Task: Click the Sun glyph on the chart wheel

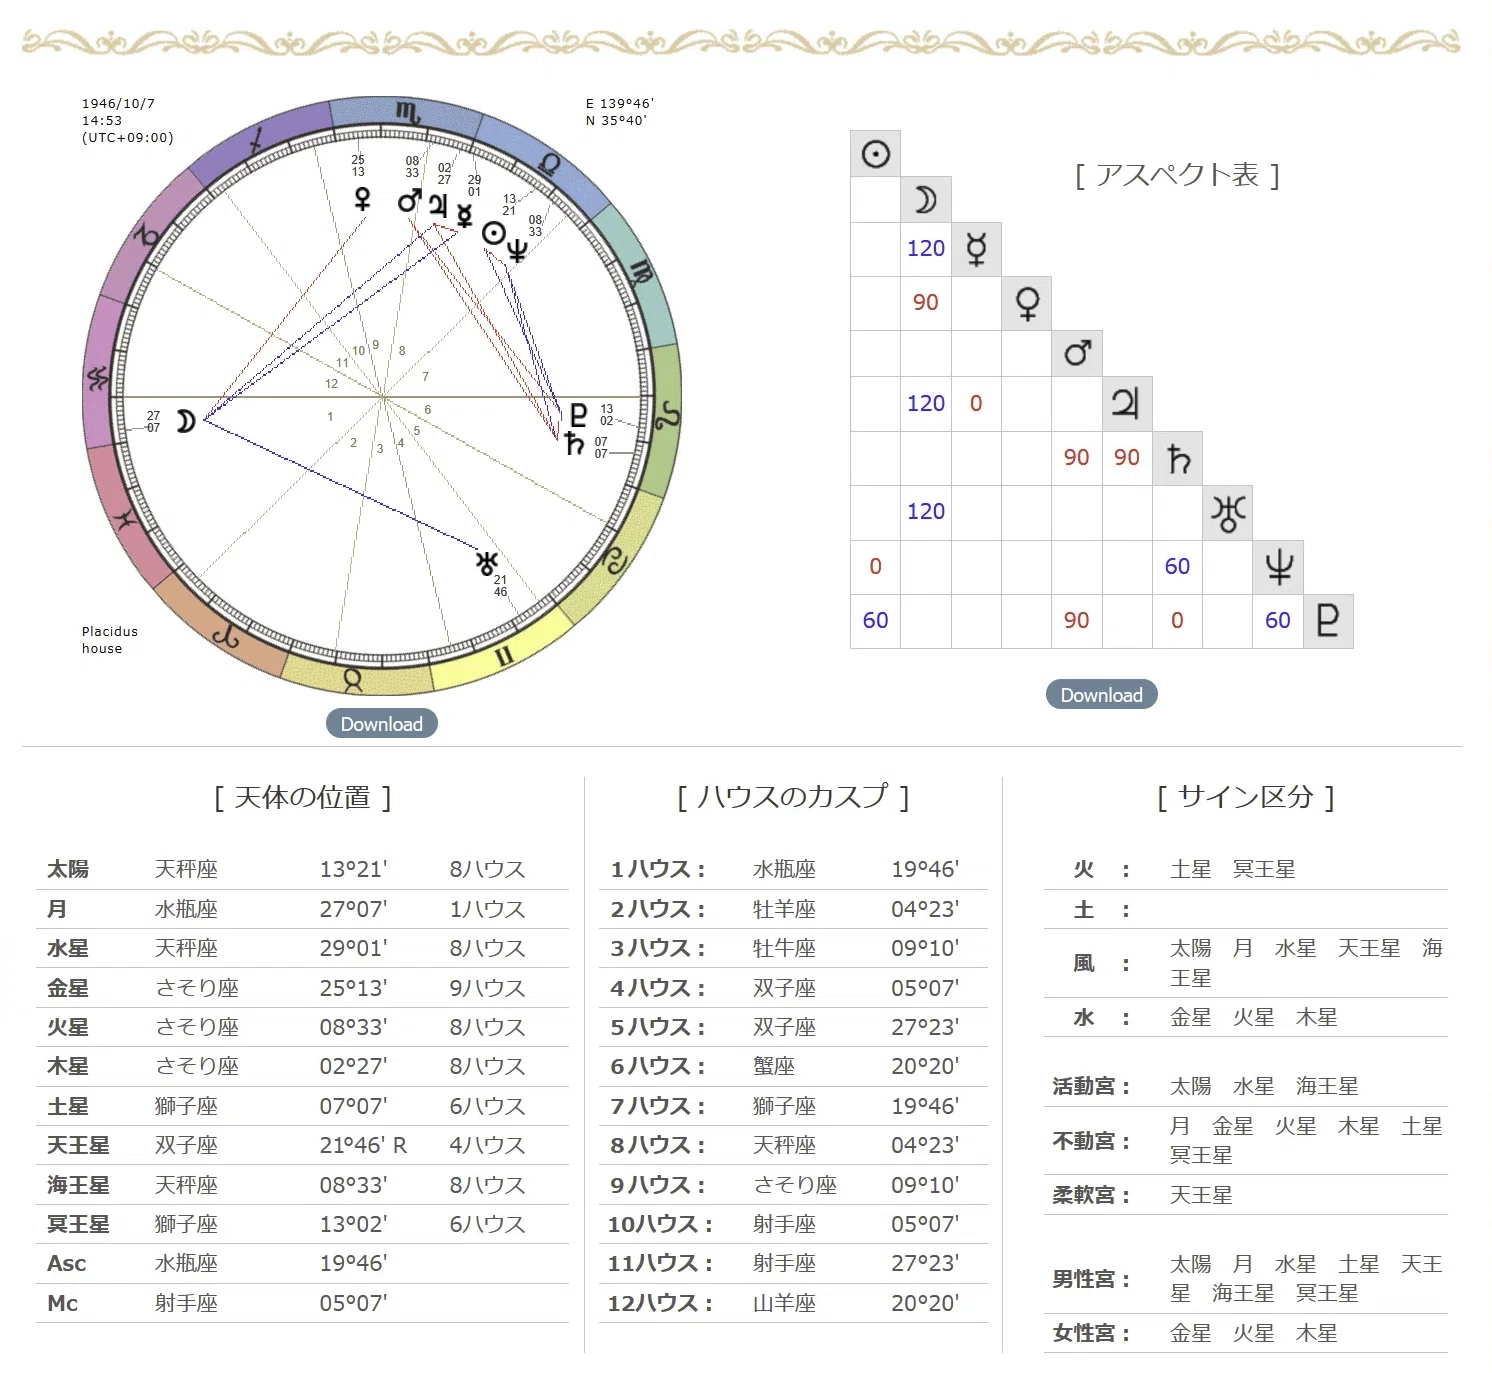Action: [493, 234]
